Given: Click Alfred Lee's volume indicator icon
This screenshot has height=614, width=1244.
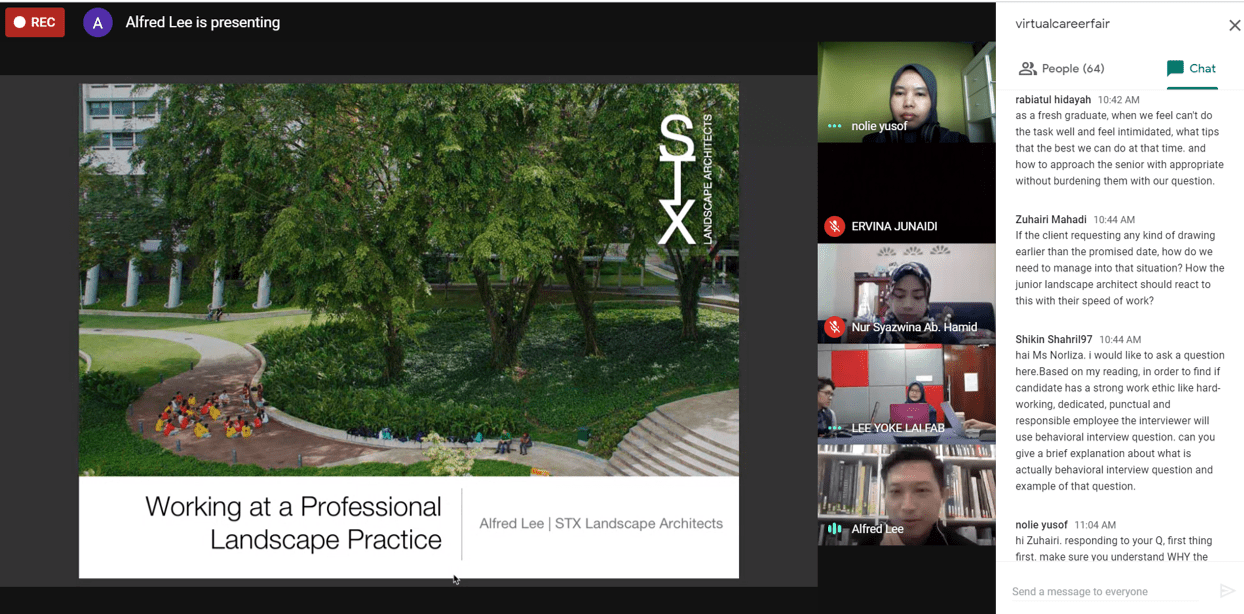Looking at the screenshot, I should [x=835, y=529].
